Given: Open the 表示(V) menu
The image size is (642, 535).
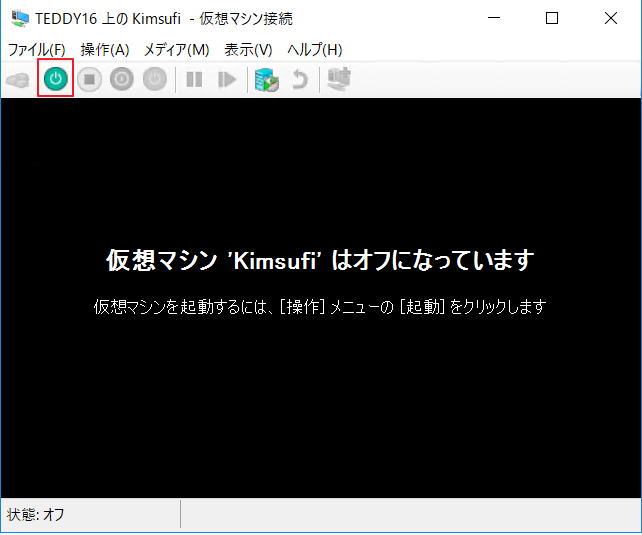Looking at the screenshot, I should [248, 50].
